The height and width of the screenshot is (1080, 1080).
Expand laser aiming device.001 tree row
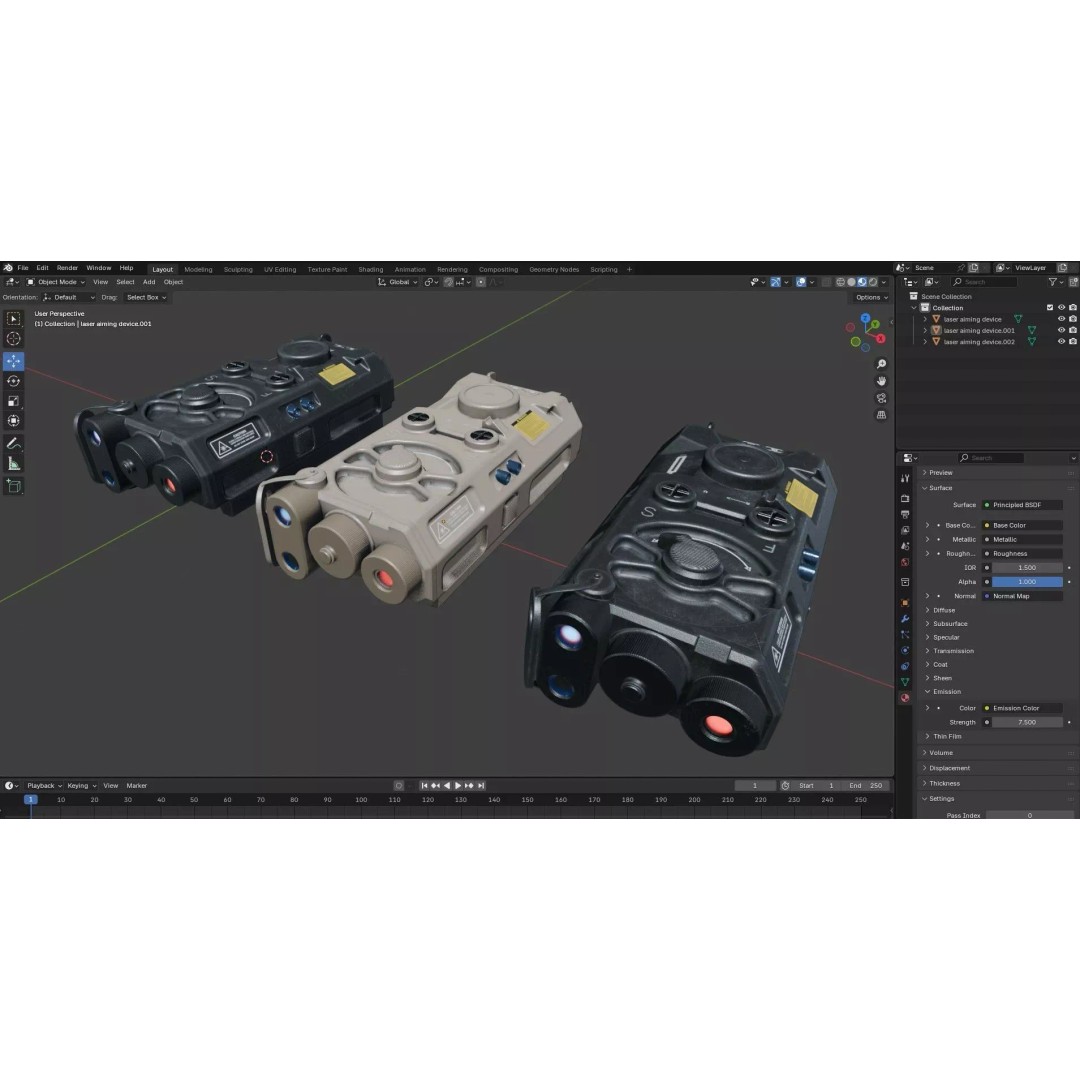pos(925,331)
